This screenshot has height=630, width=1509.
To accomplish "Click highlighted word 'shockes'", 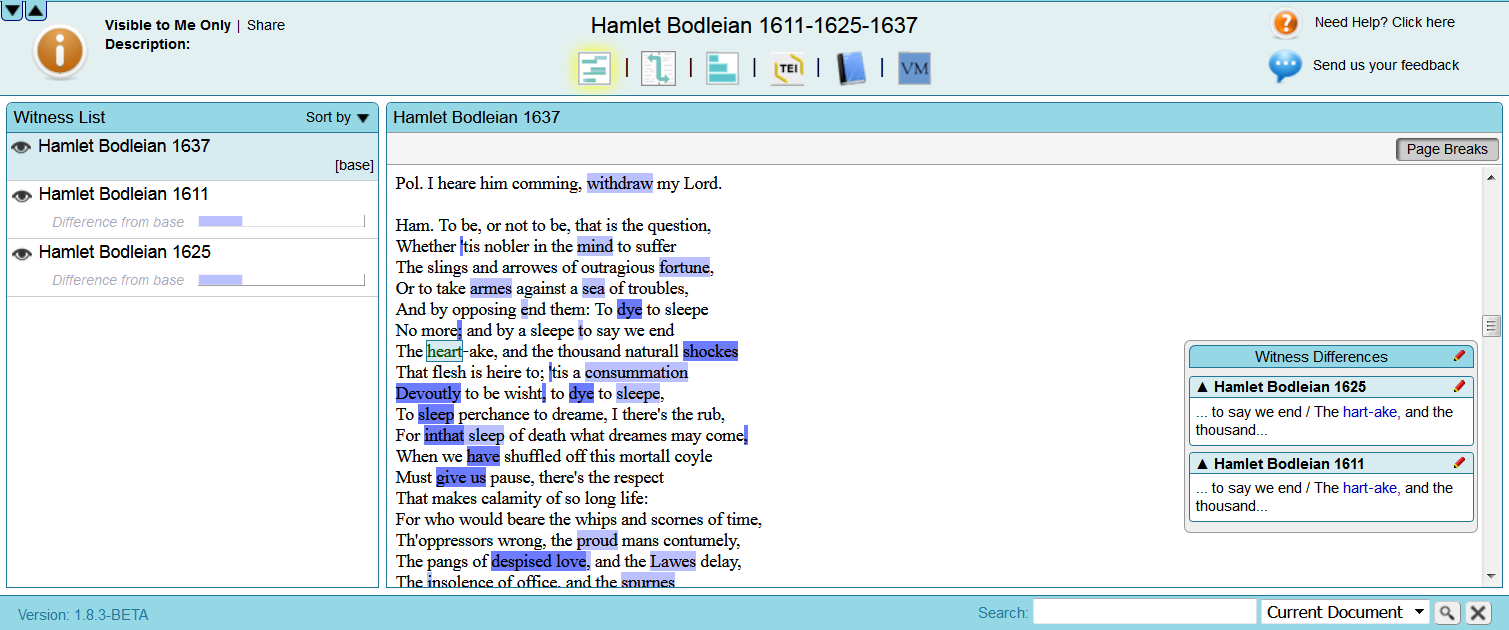I will tap(710, 351).
